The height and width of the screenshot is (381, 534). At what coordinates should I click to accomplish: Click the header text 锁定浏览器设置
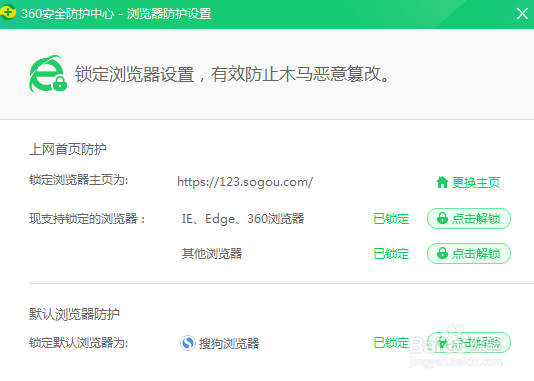135,74
